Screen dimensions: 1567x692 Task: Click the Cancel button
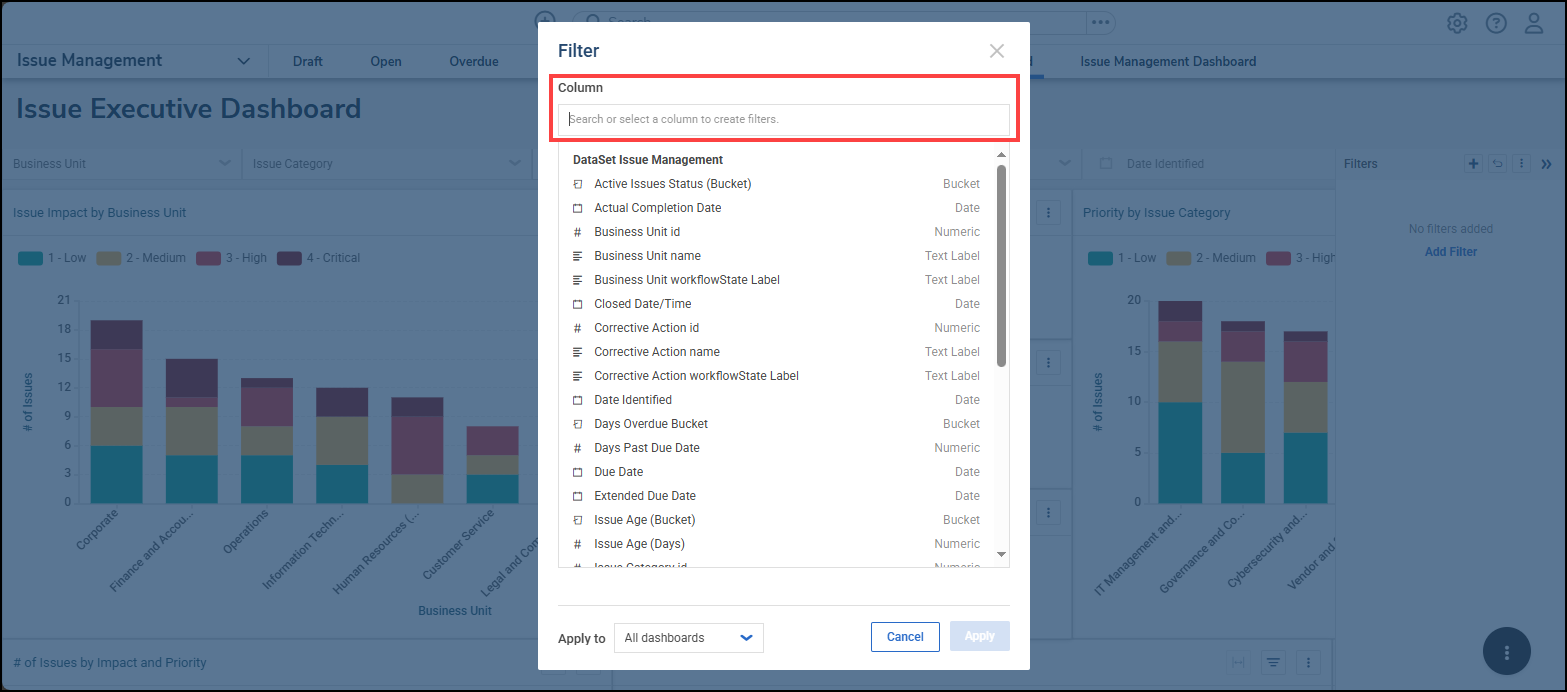tap(905, 637)
